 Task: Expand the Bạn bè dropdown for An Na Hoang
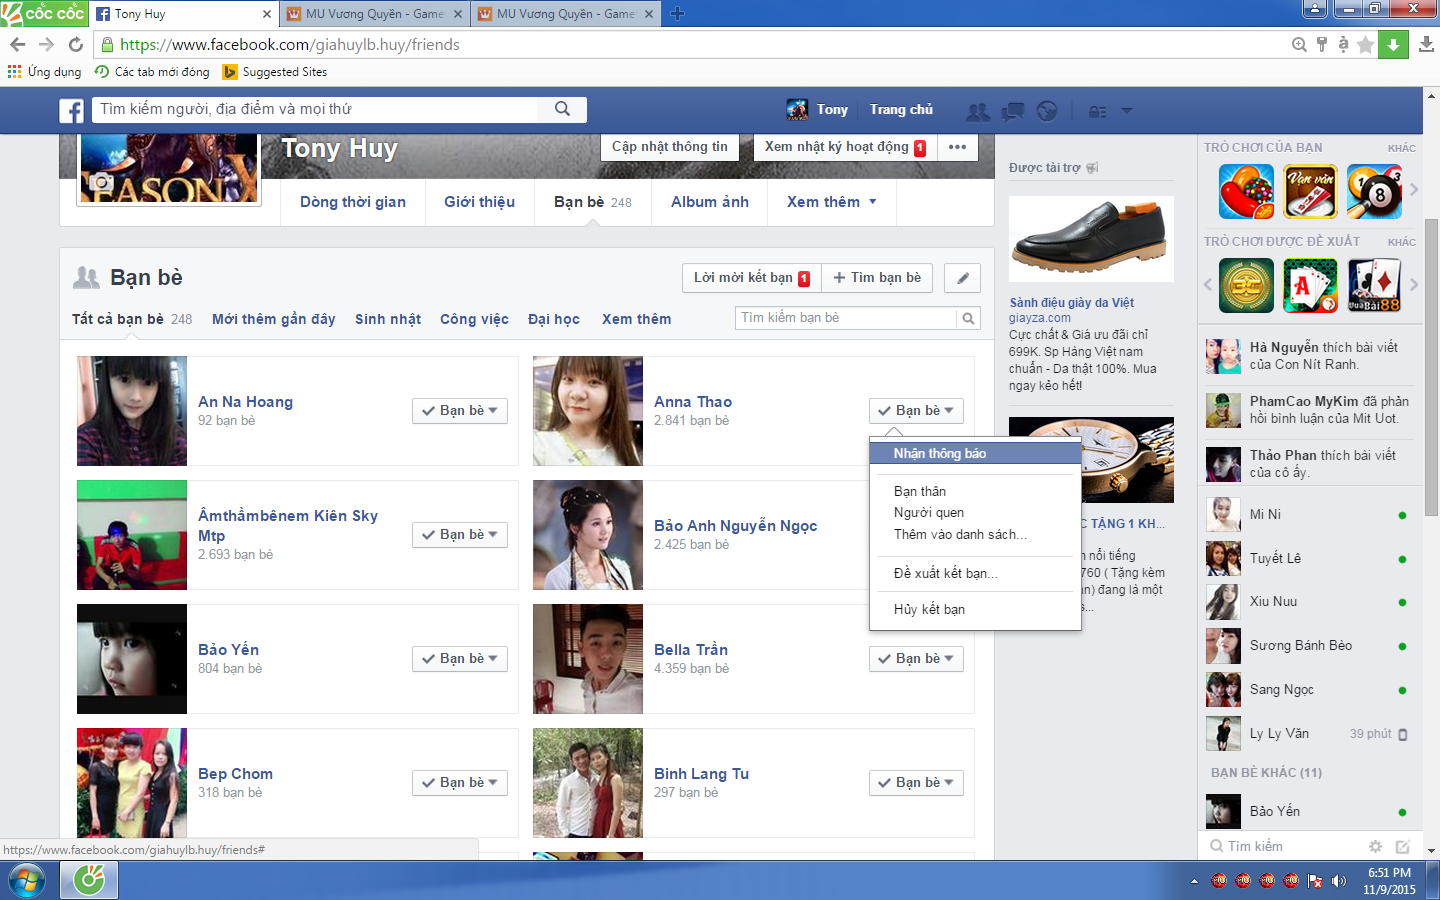coord(460,411)
